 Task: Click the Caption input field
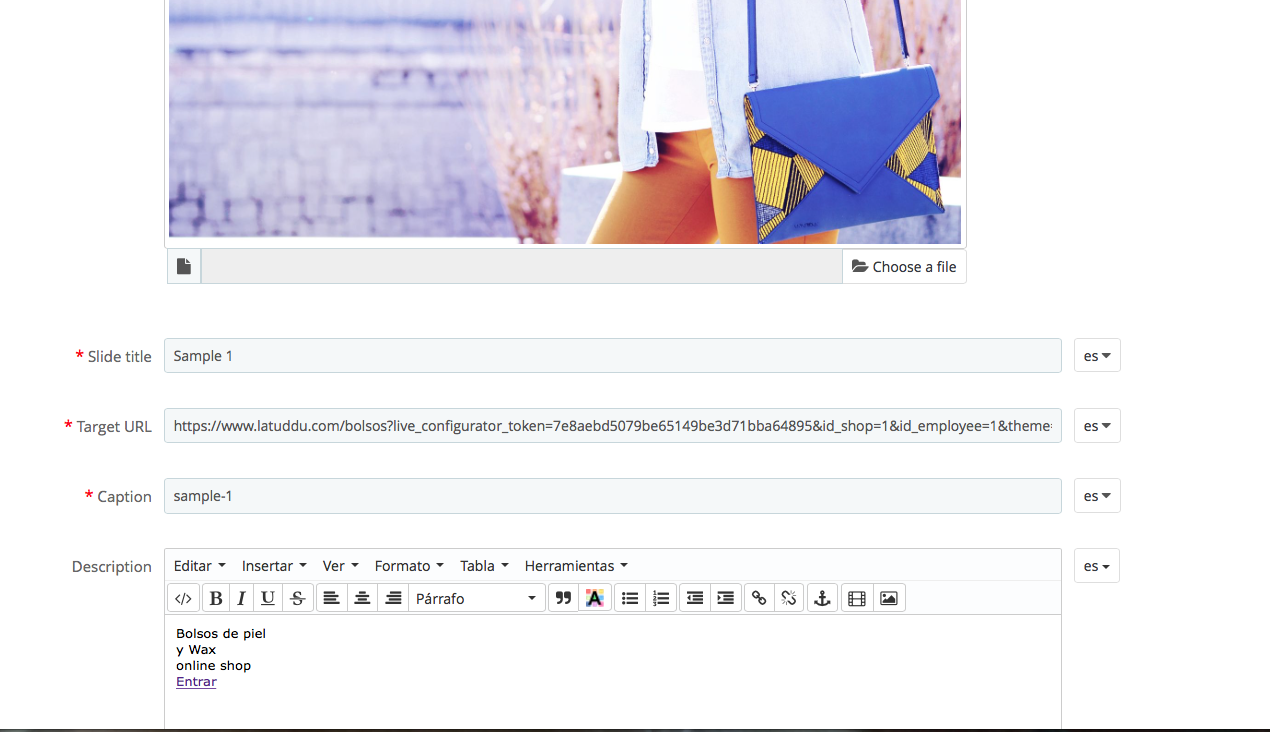click(x=613, y=495)
